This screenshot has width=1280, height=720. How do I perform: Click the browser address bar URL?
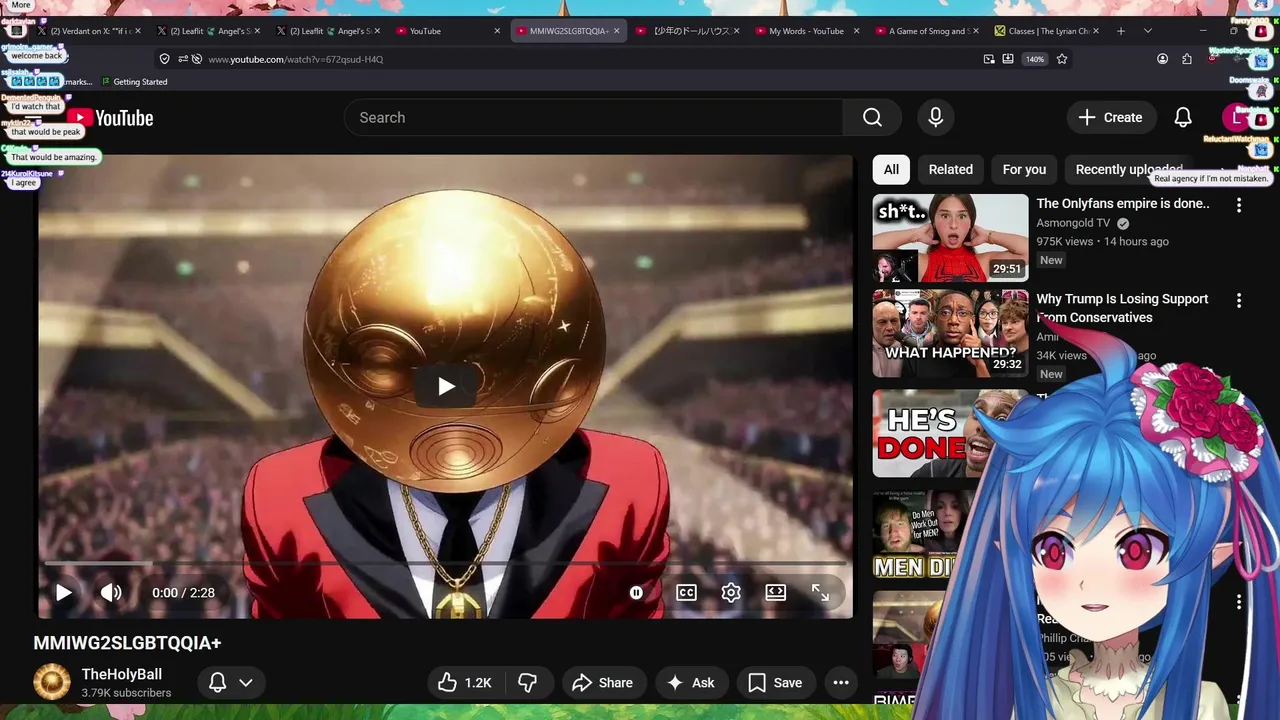click(x=296, y=59)
